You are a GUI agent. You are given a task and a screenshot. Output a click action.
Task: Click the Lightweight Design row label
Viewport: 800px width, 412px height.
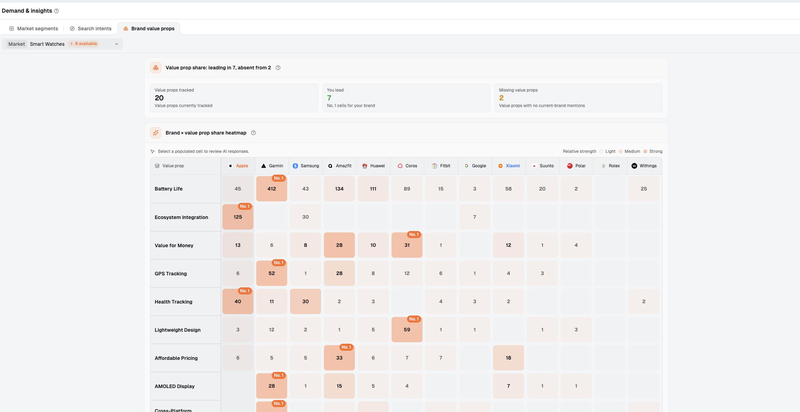pyautogui.click(x=178, y=330)
